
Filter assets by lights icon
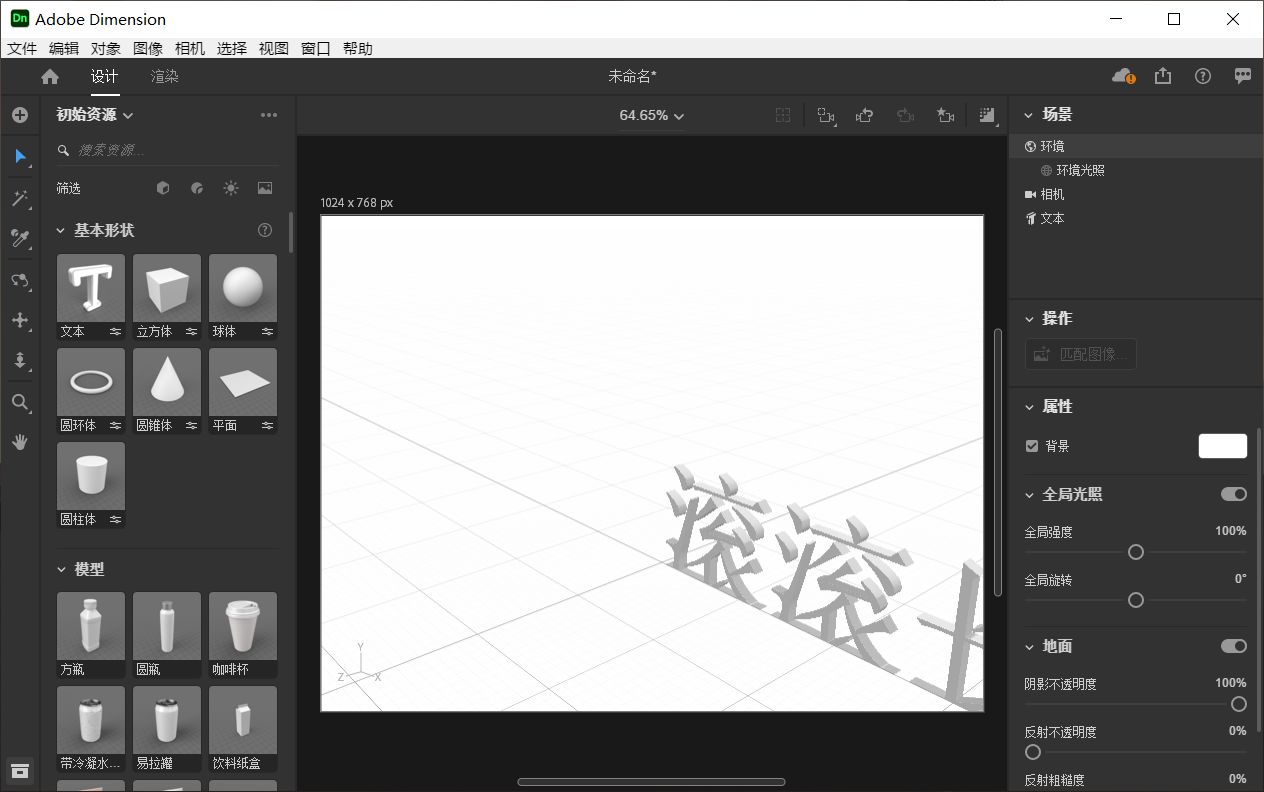231,188
